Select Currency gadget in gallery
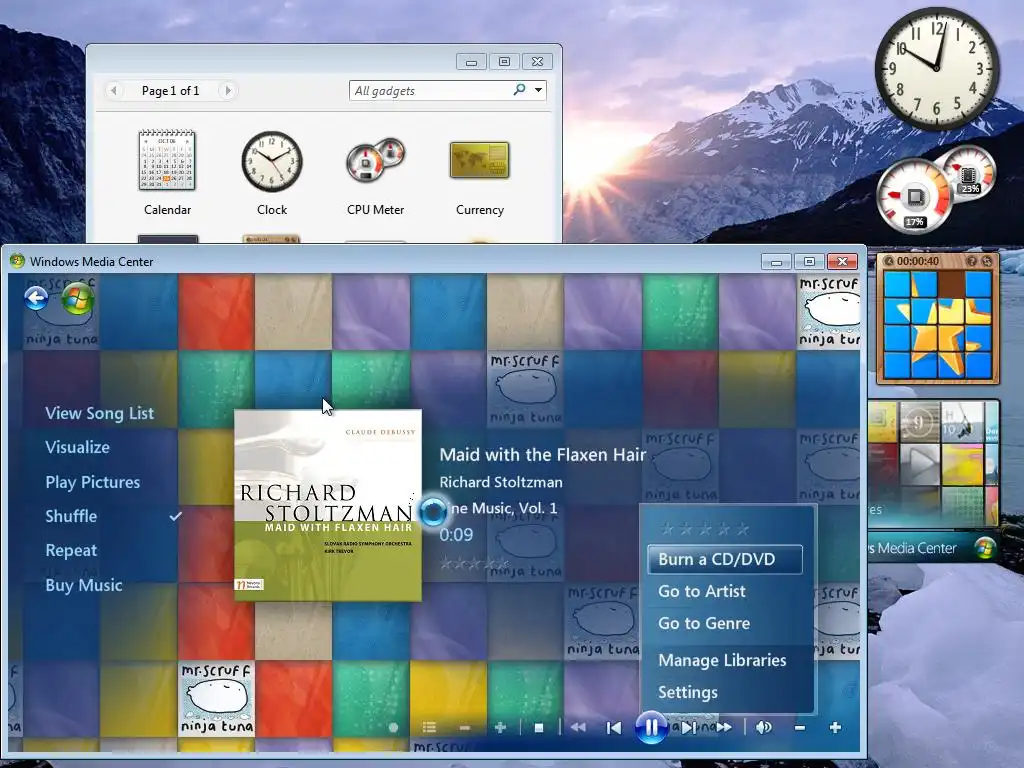This screenshot has height=768, width=1024. 479,176
